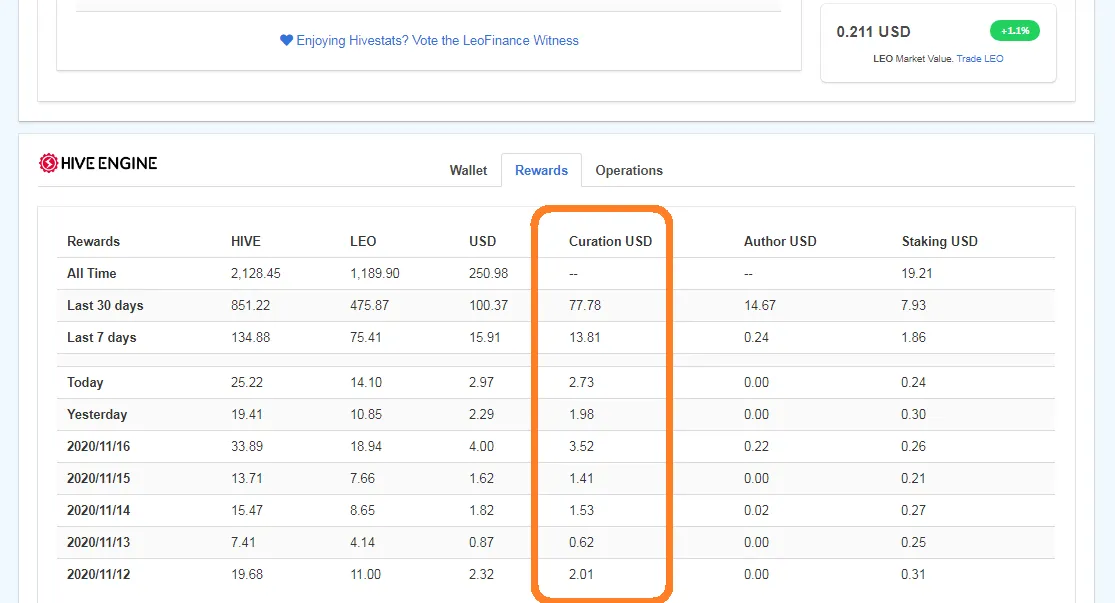Click the green +1.1% badge

[x=1015, y=31]
